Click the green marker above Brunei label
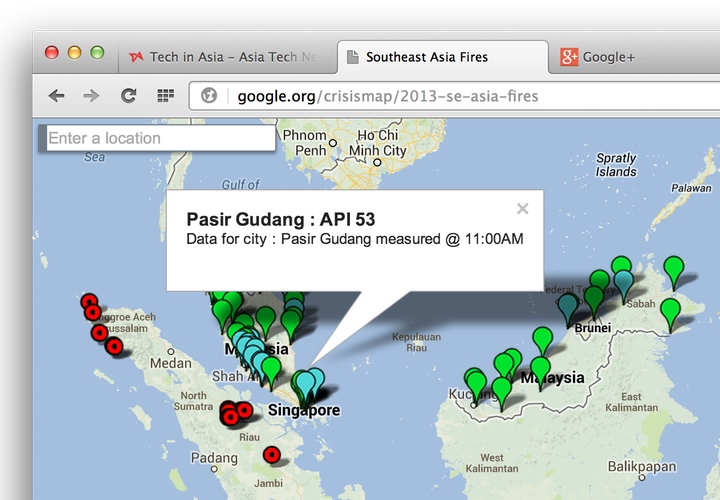Image resolution: width=720 pixels, height=500 pixels. 594,298
